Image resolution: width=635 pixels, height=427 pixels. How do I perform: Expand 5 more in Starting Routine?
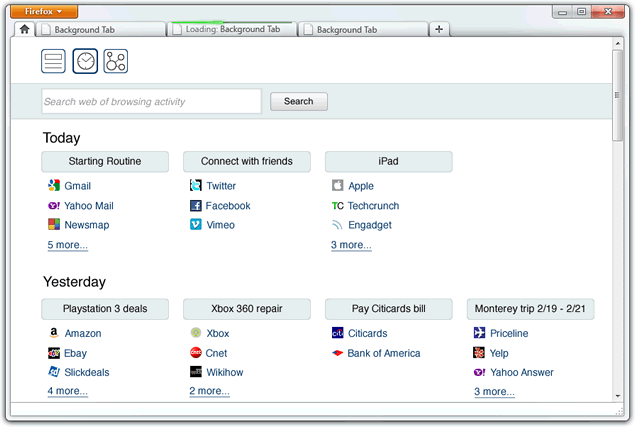(67, 245)
